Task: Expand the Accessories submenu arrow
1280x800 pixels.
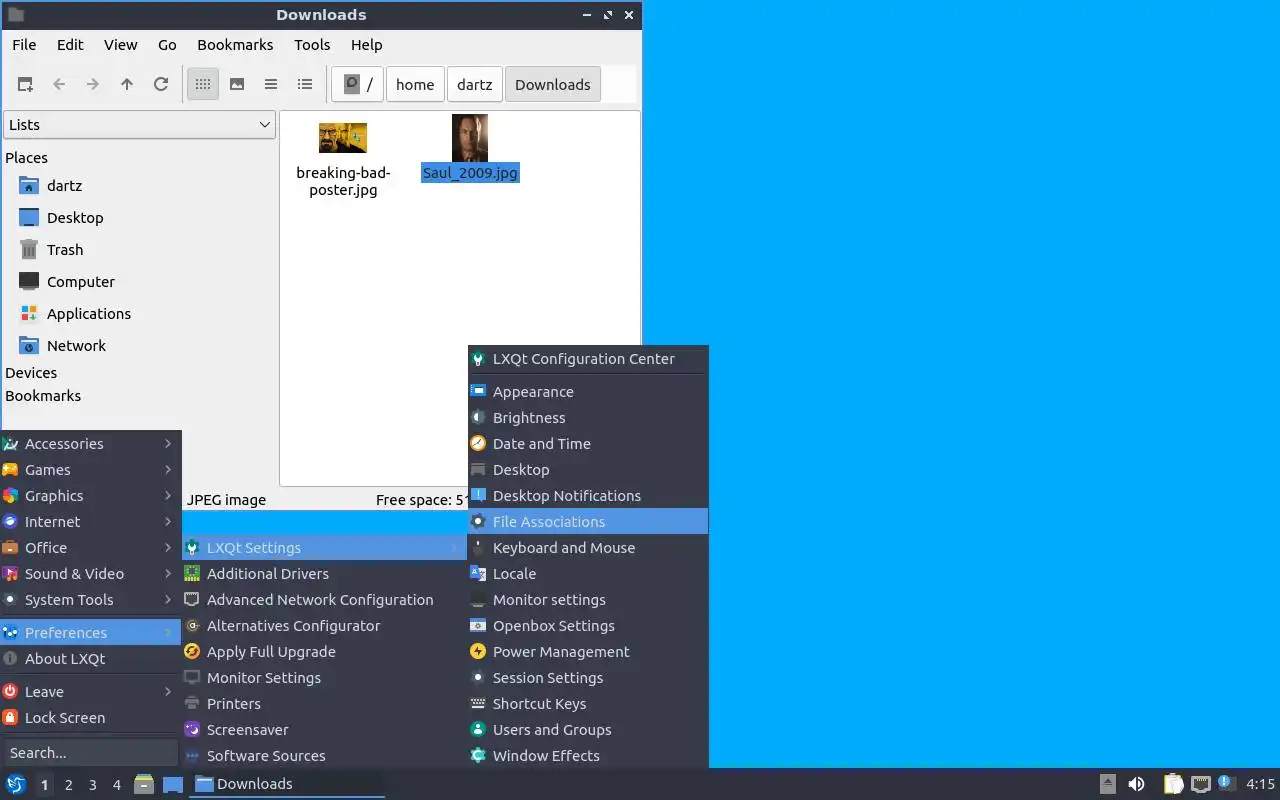Action: point(168,444)
